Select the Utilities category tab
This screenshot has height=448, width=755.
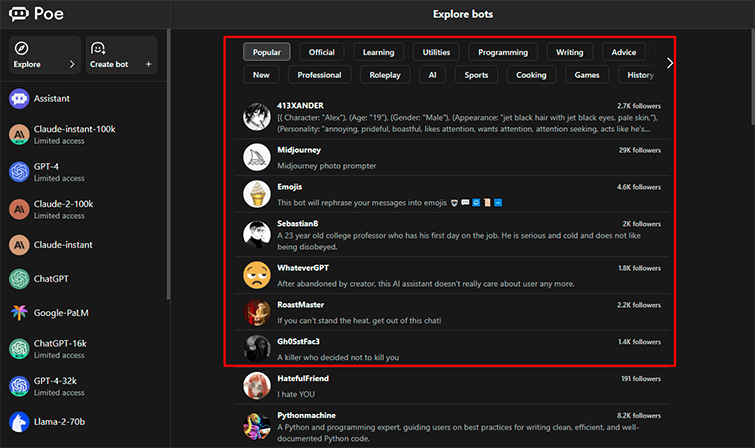coord(436,52)
